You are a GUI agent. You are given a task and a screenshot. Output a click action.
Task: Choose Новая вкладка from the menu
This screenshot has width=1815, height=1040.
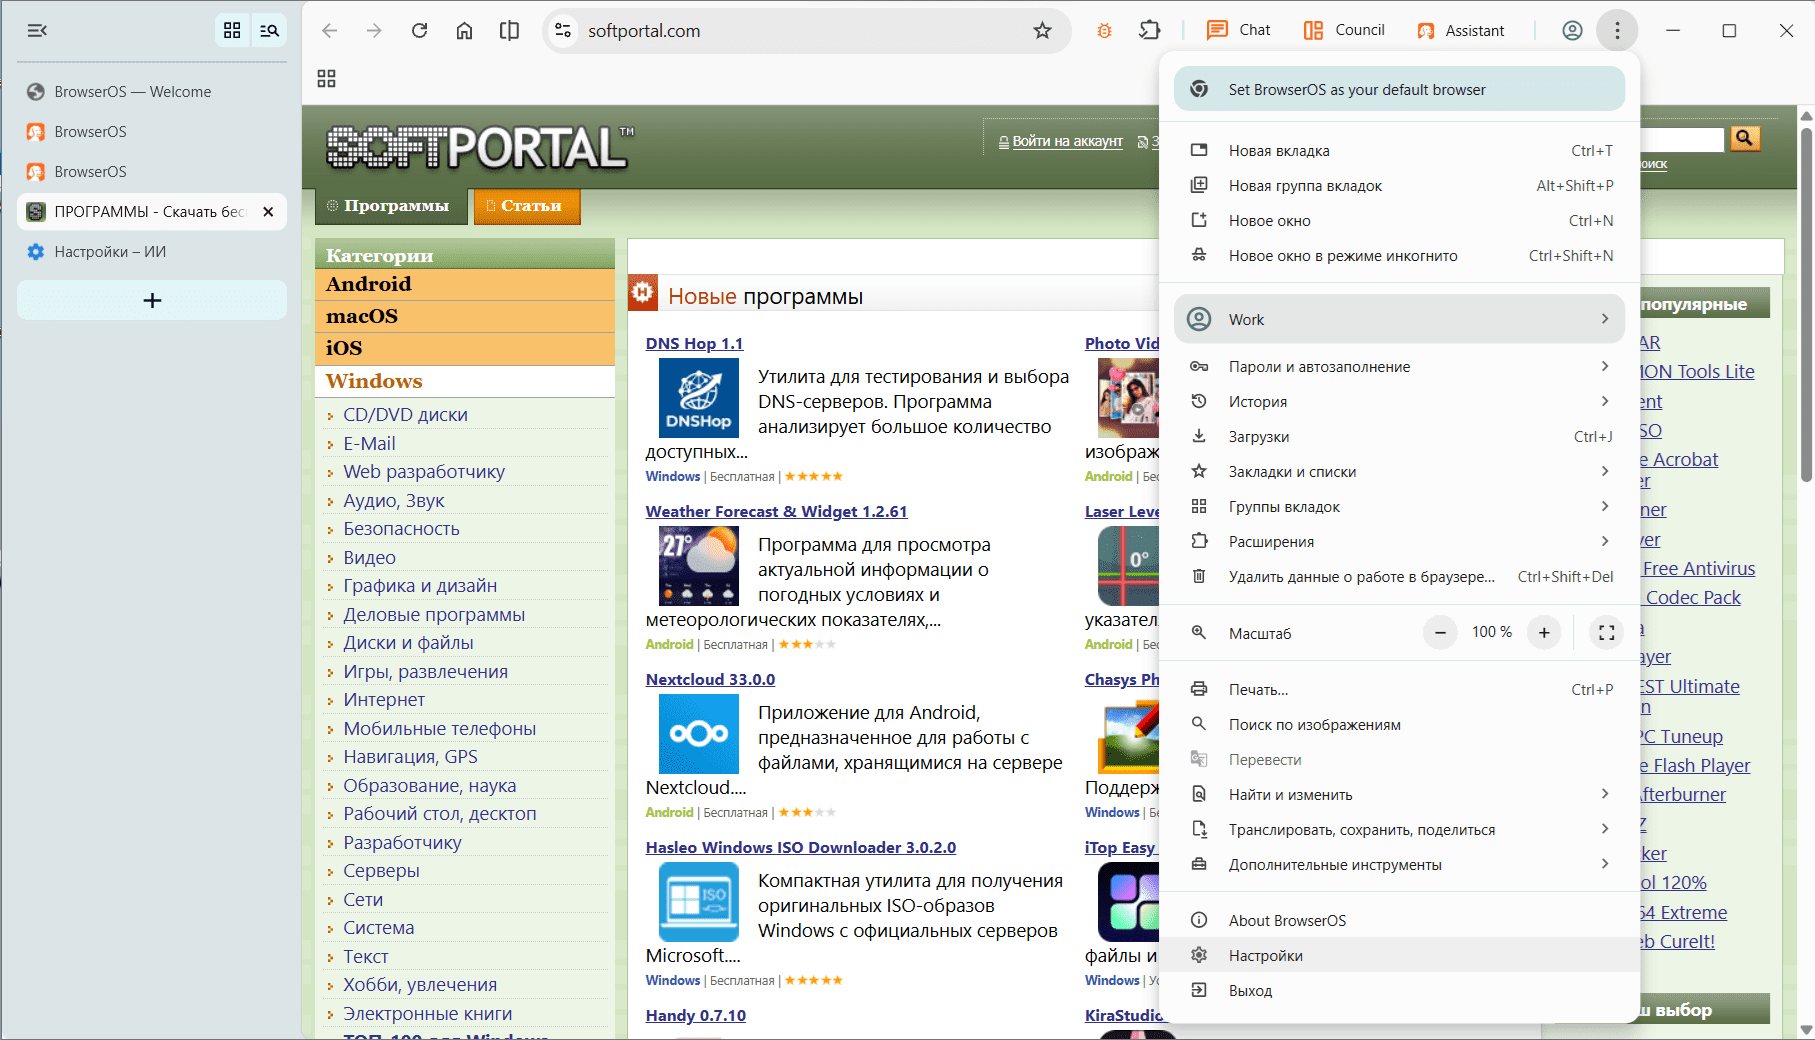tap(1399, 151)
